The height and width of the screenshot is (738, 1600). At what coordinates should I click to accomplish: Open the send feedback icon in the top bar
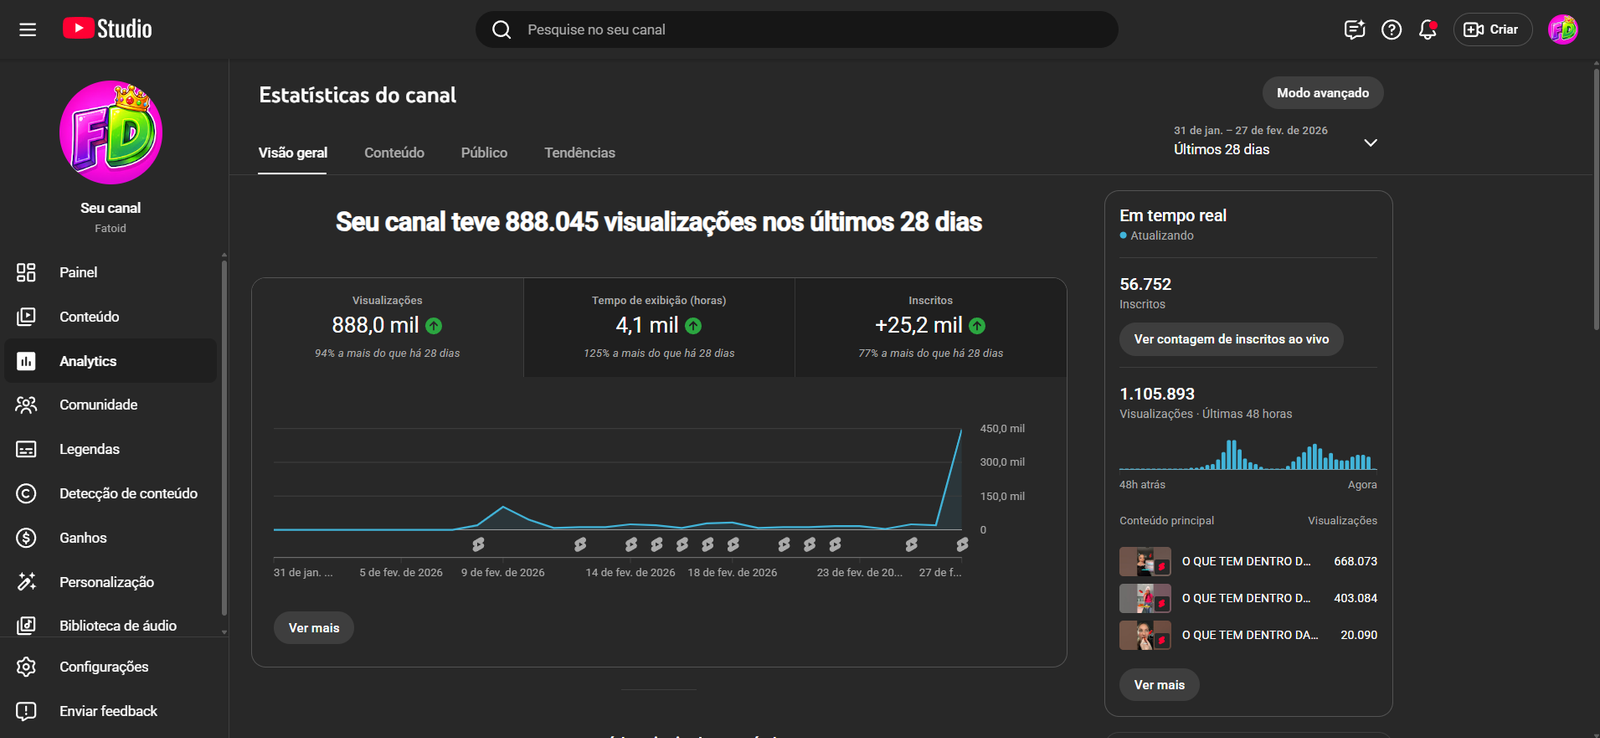[1354, 30]
